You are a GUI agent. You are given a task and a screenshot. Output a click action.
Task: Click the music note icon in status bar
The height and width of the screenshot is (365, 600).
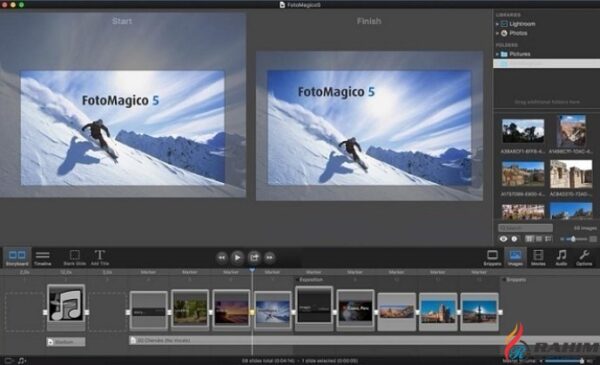click(x=22, y=360)
